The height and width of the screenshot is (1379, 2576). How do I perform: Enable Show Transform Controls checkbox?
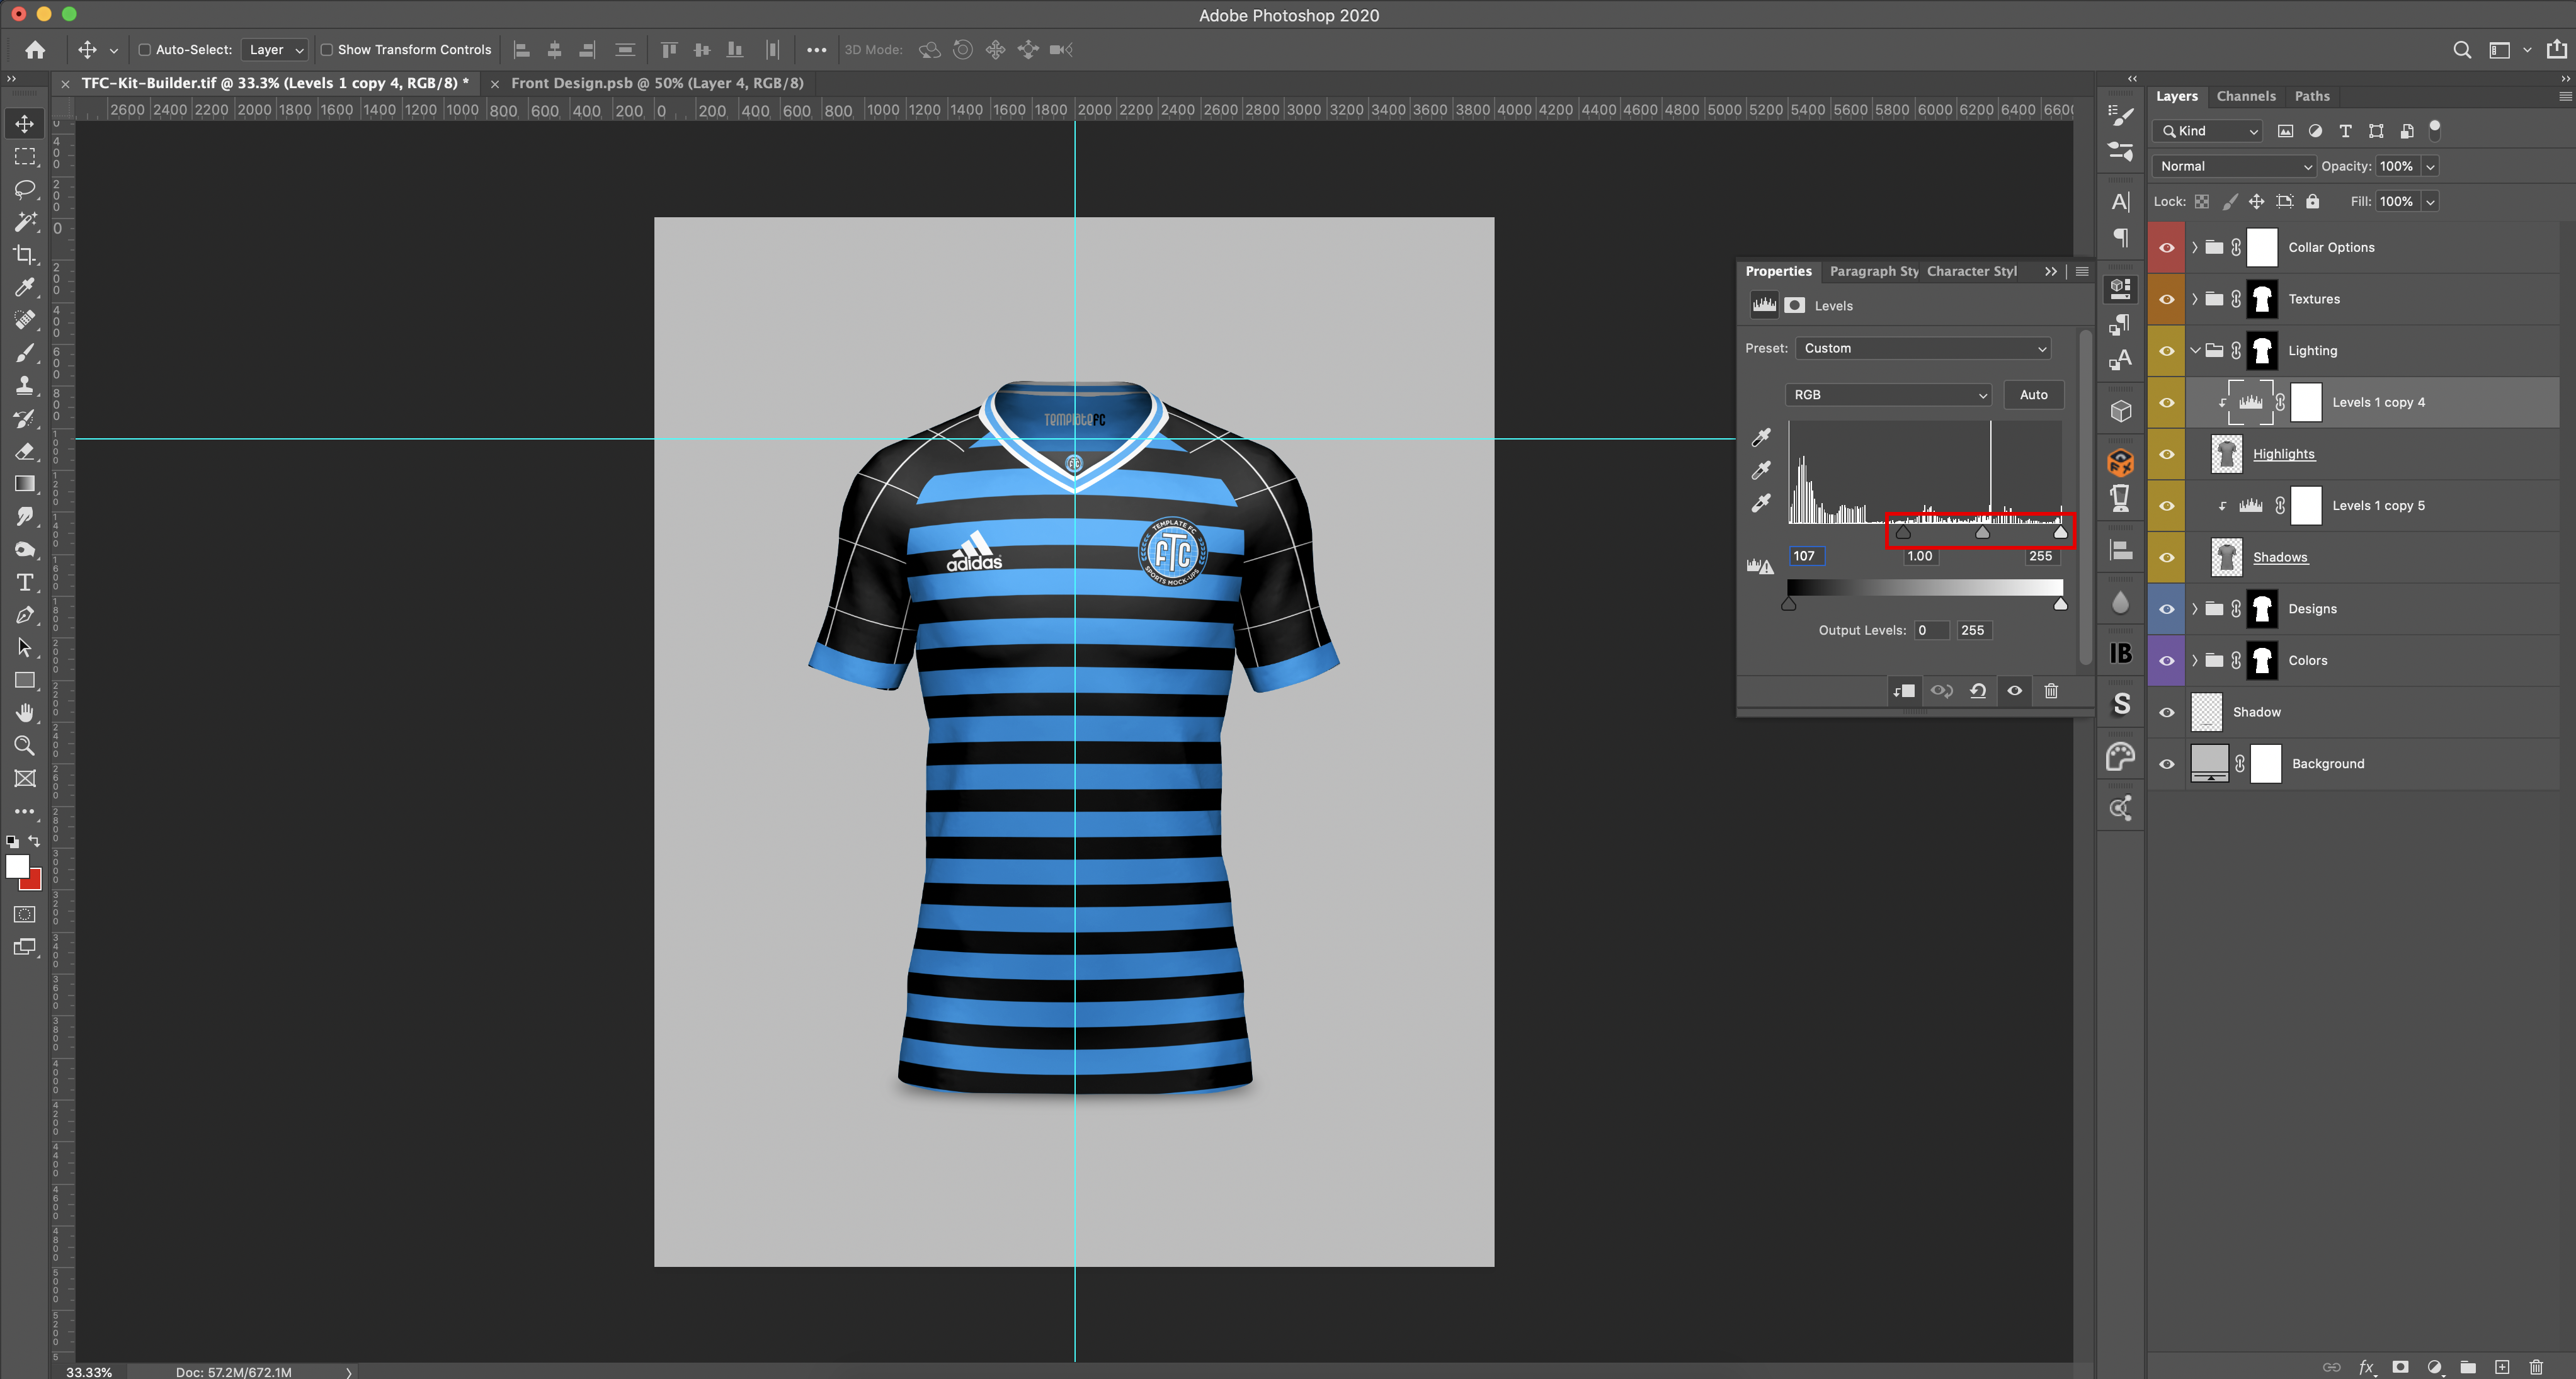[326, 50]
